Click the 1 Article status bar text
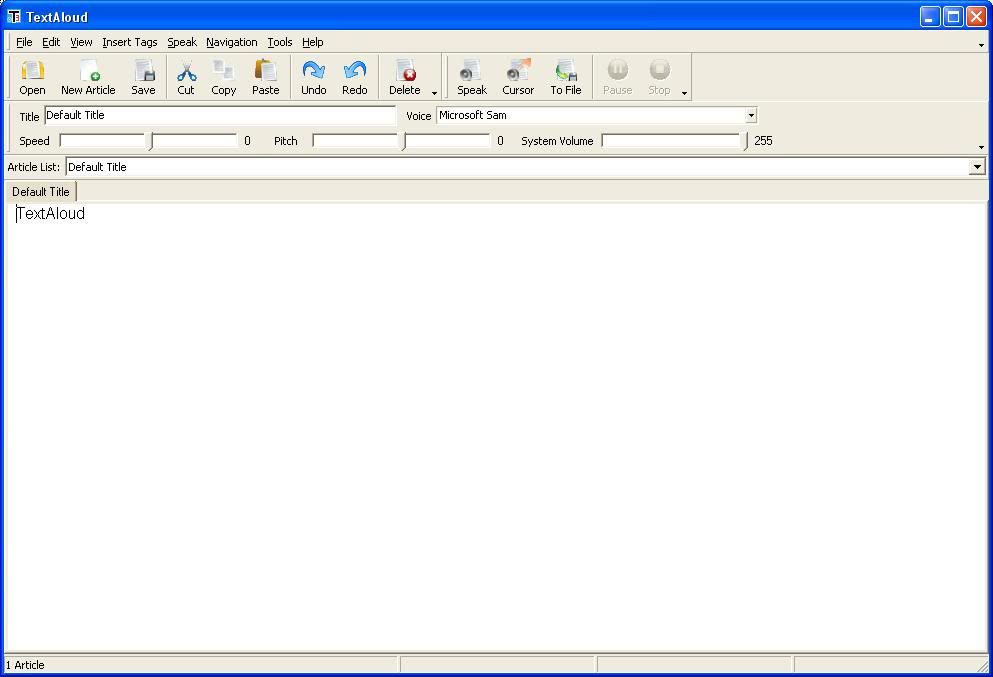The width and height of the screenshot is (993, 677). pyautogui.click(x=25, y=665)
